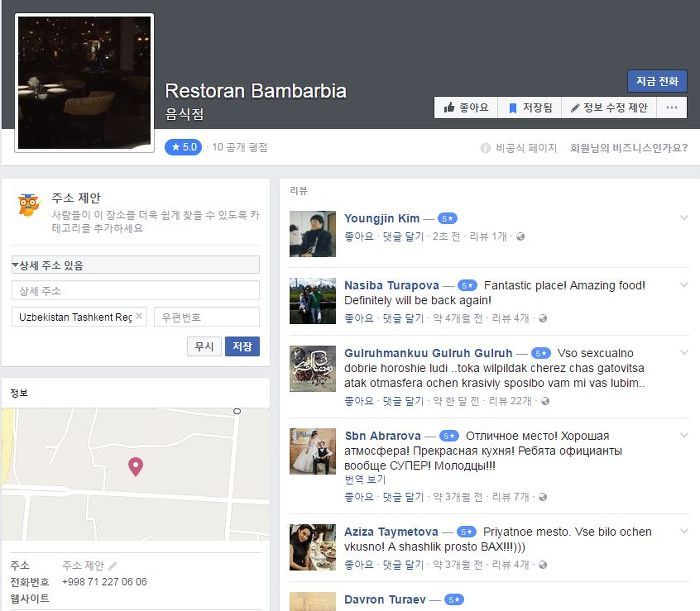Image resolution: width=700 pixels, height=611 pixels.
Task: Click Davron Turaev's 5-star badge
Action: point(454,600)
